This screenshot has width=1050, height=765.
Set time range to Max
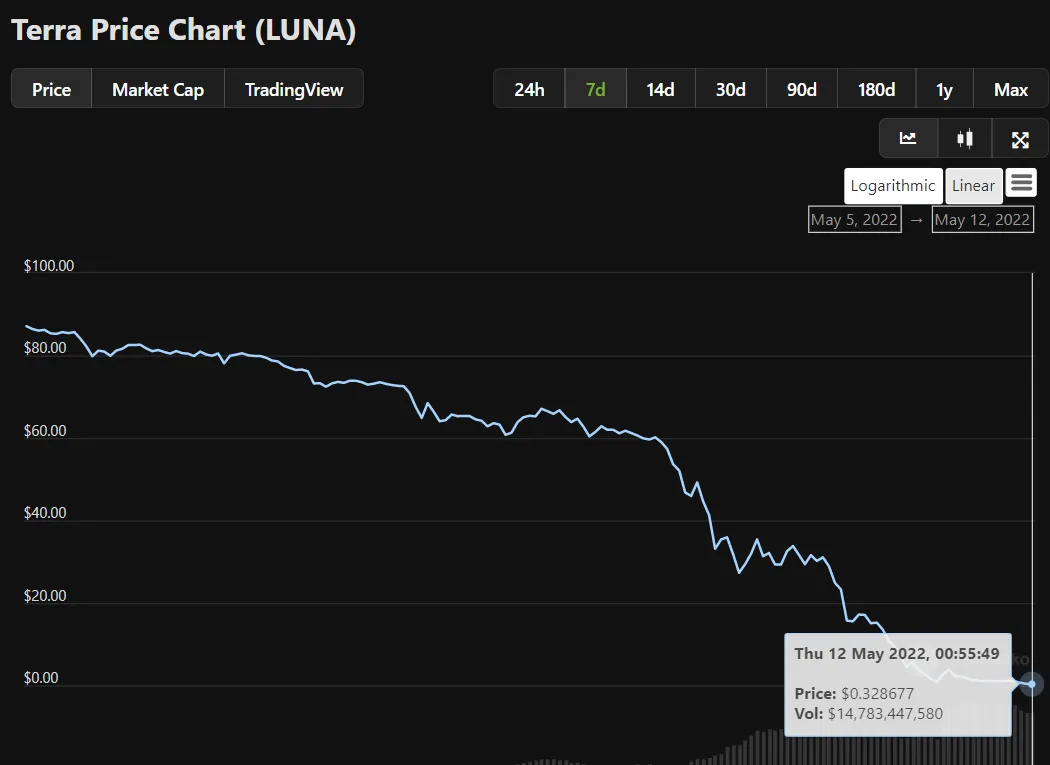click(1010, 89)
